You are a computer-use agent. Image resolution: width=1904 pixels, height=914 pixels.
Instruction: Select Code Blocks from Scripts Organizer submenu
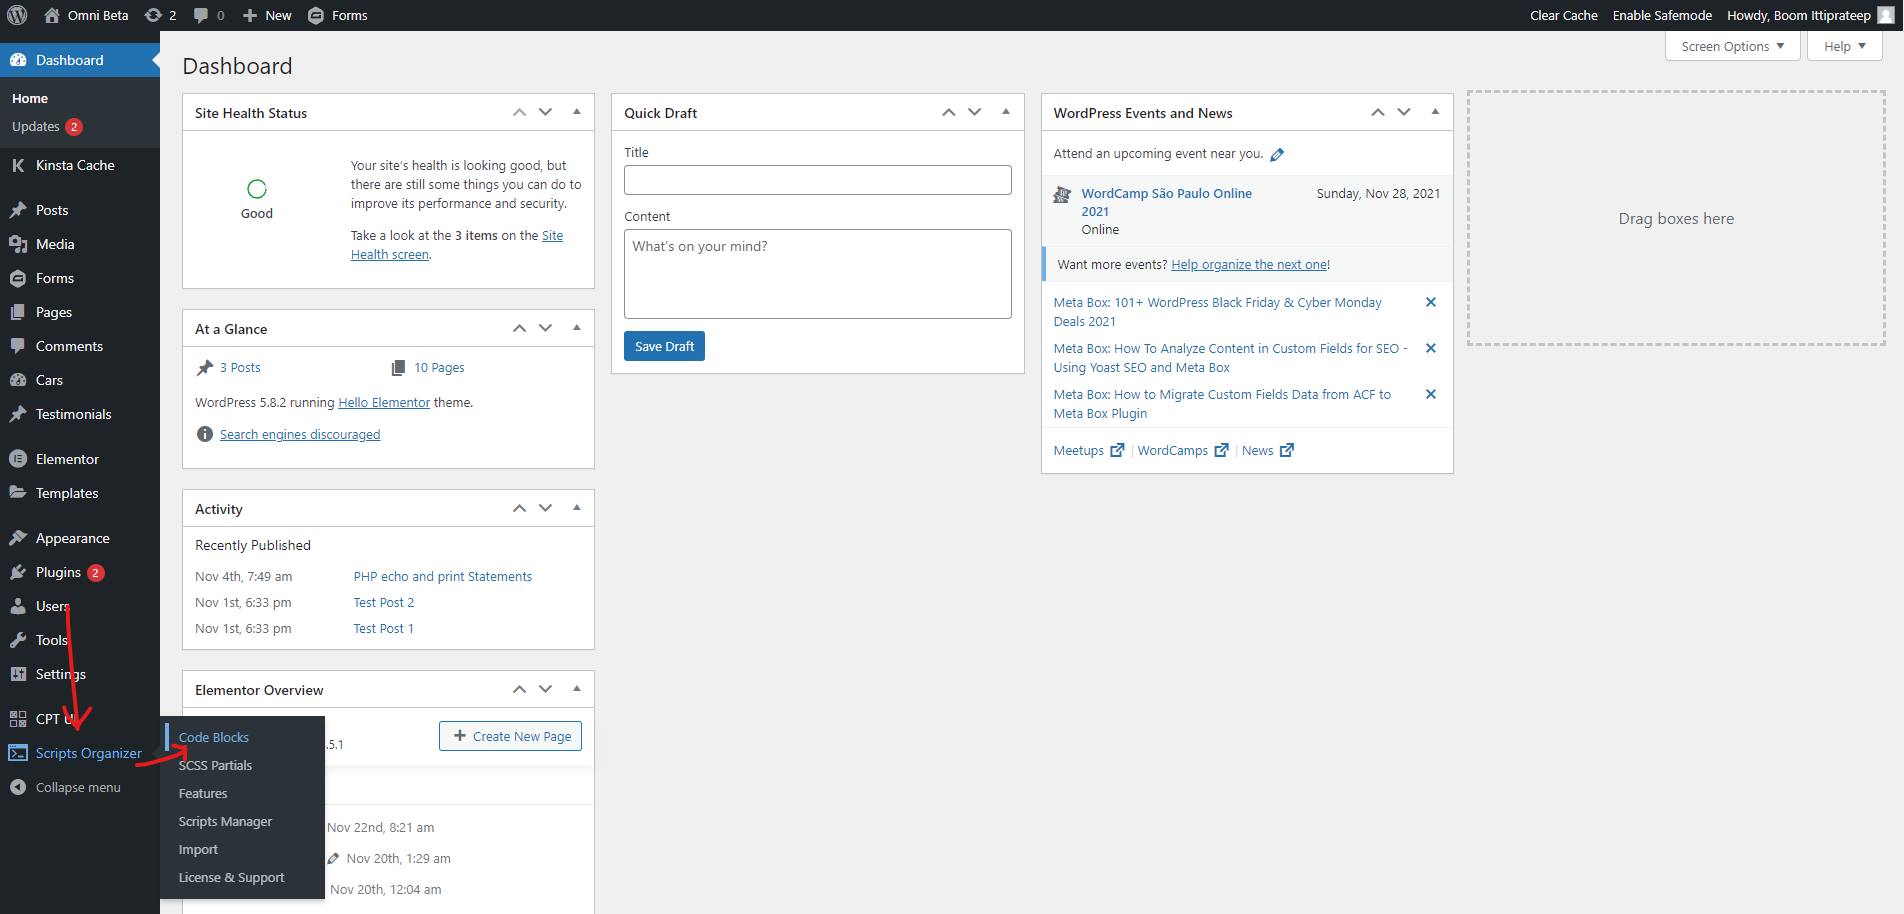214,737
